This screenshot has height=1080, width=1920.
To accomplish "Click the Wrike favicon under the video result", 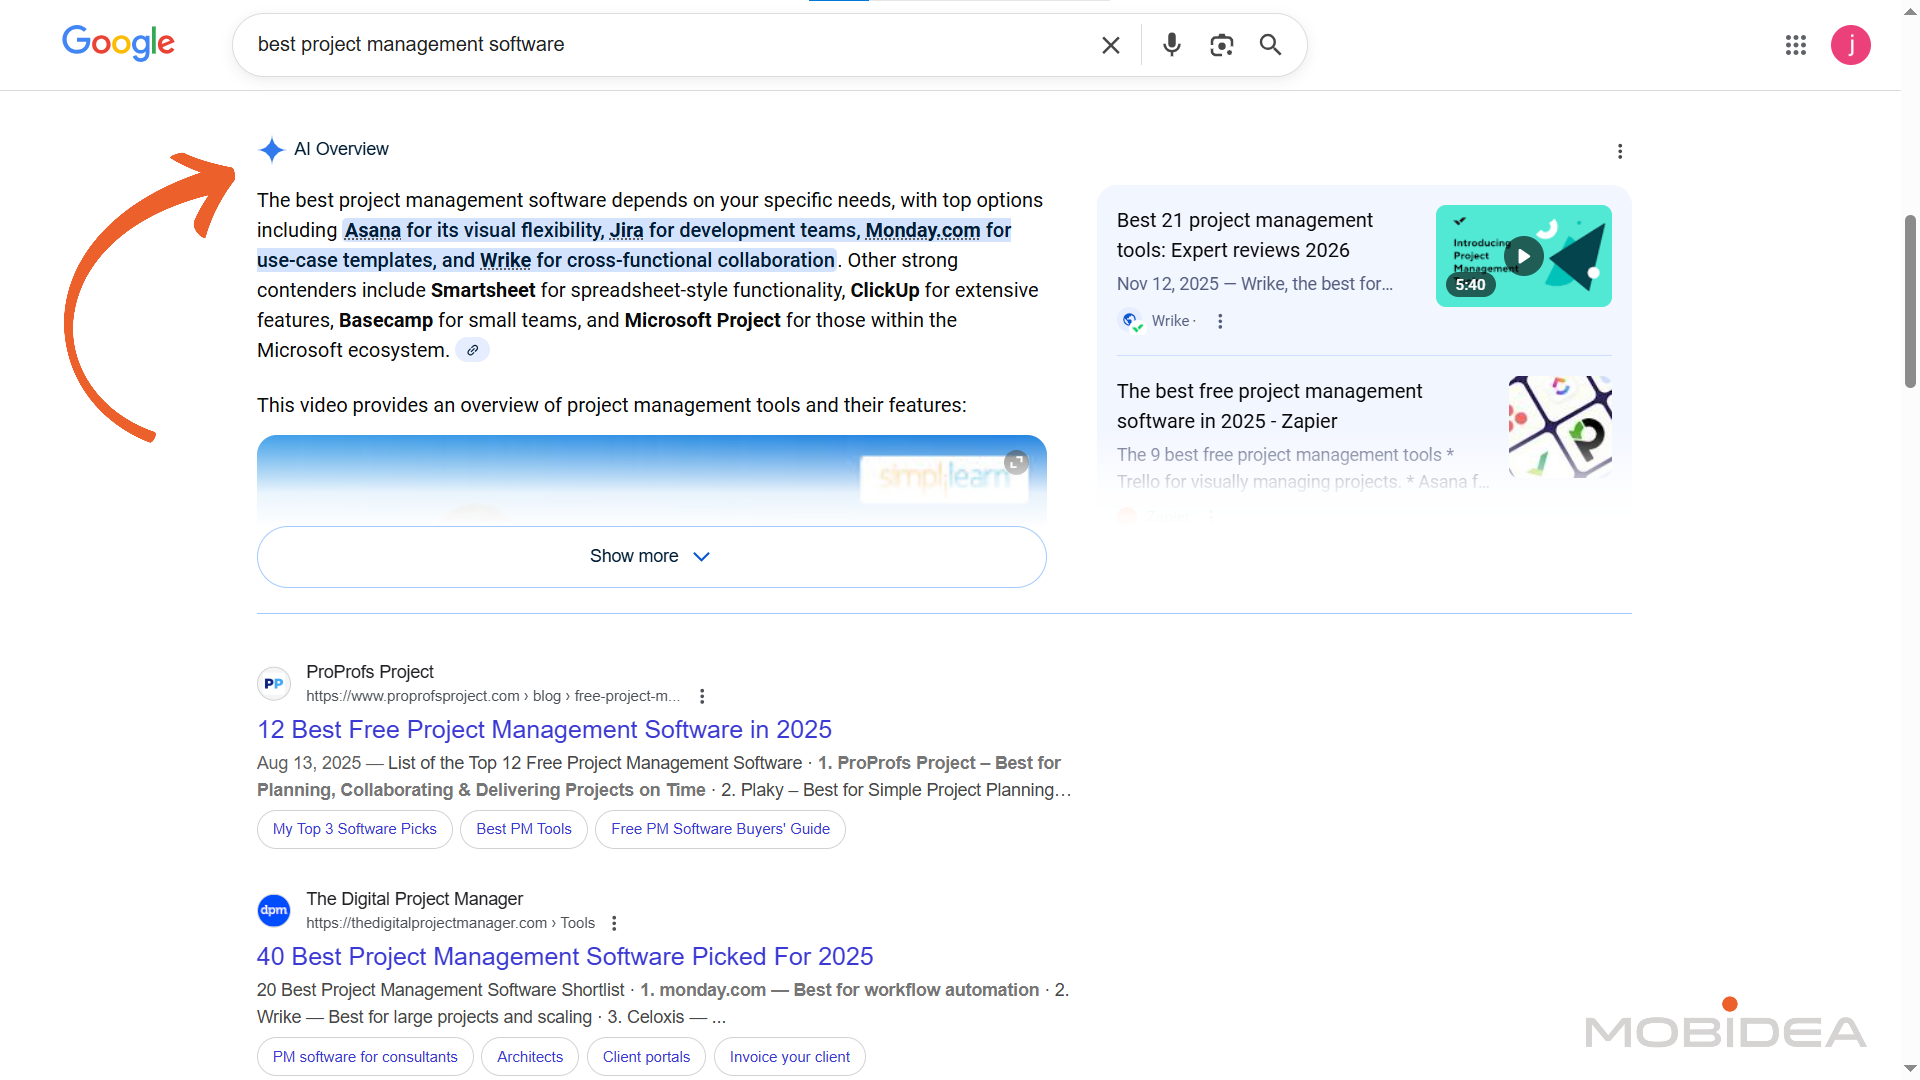I will [1130, 320].
